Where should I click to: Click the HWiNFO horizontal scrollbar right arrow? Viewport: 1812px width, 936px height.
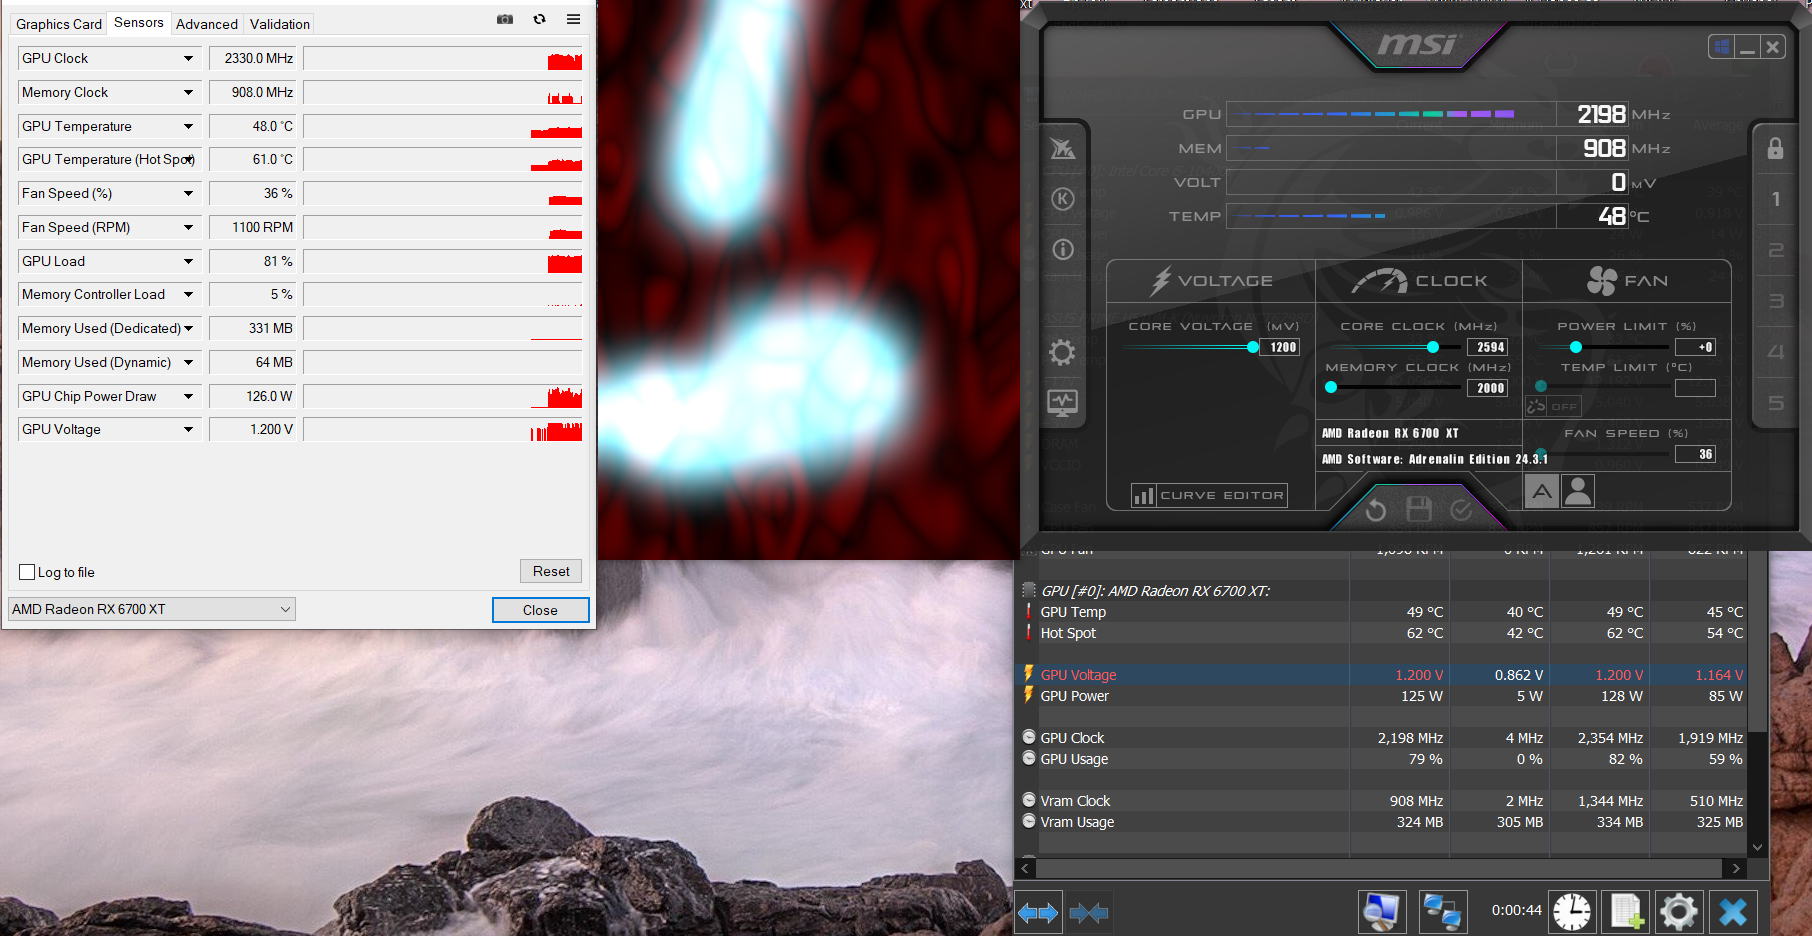point(1736,868)
